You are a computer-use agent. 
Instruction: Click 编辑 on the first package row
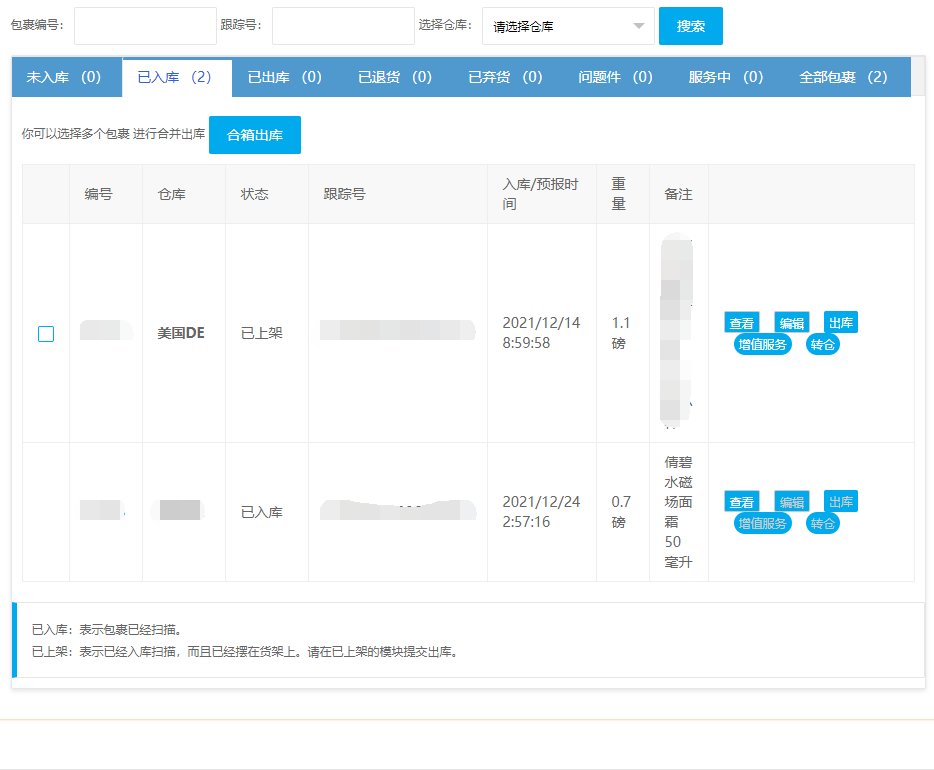791,322
